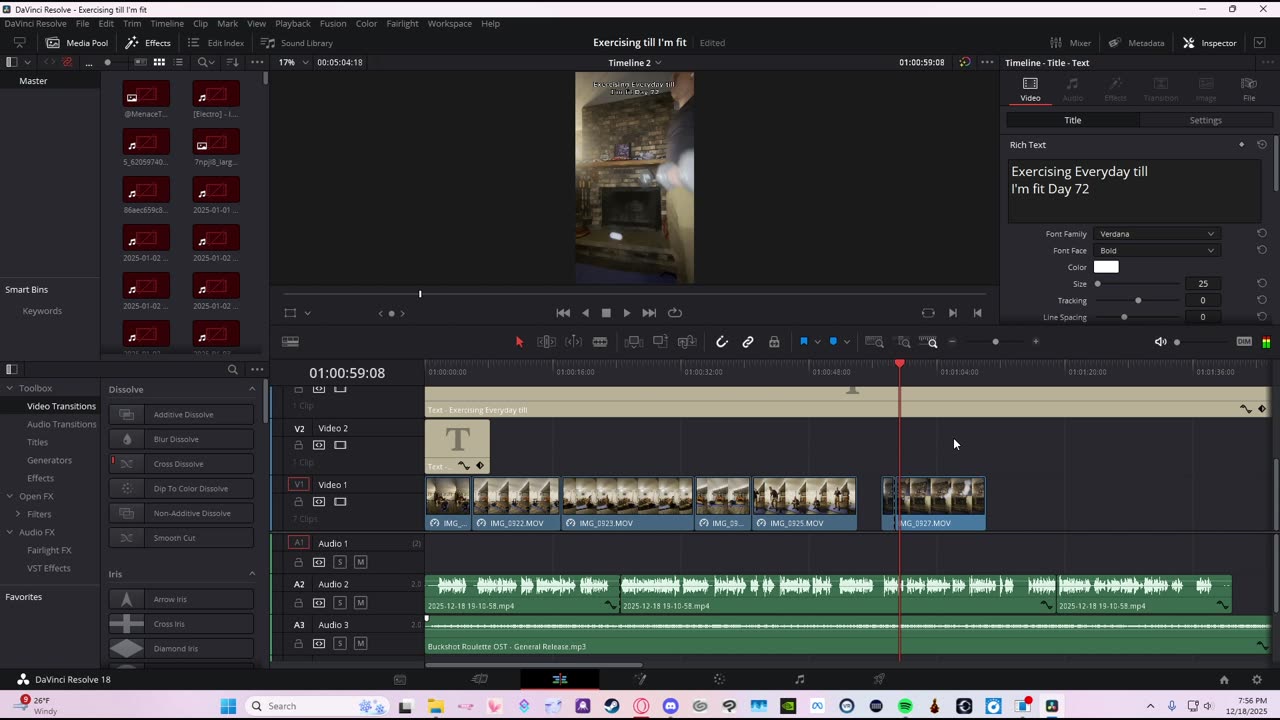
Task: Click the blue Flag clip icon
Action: click(x=803, y=342)
